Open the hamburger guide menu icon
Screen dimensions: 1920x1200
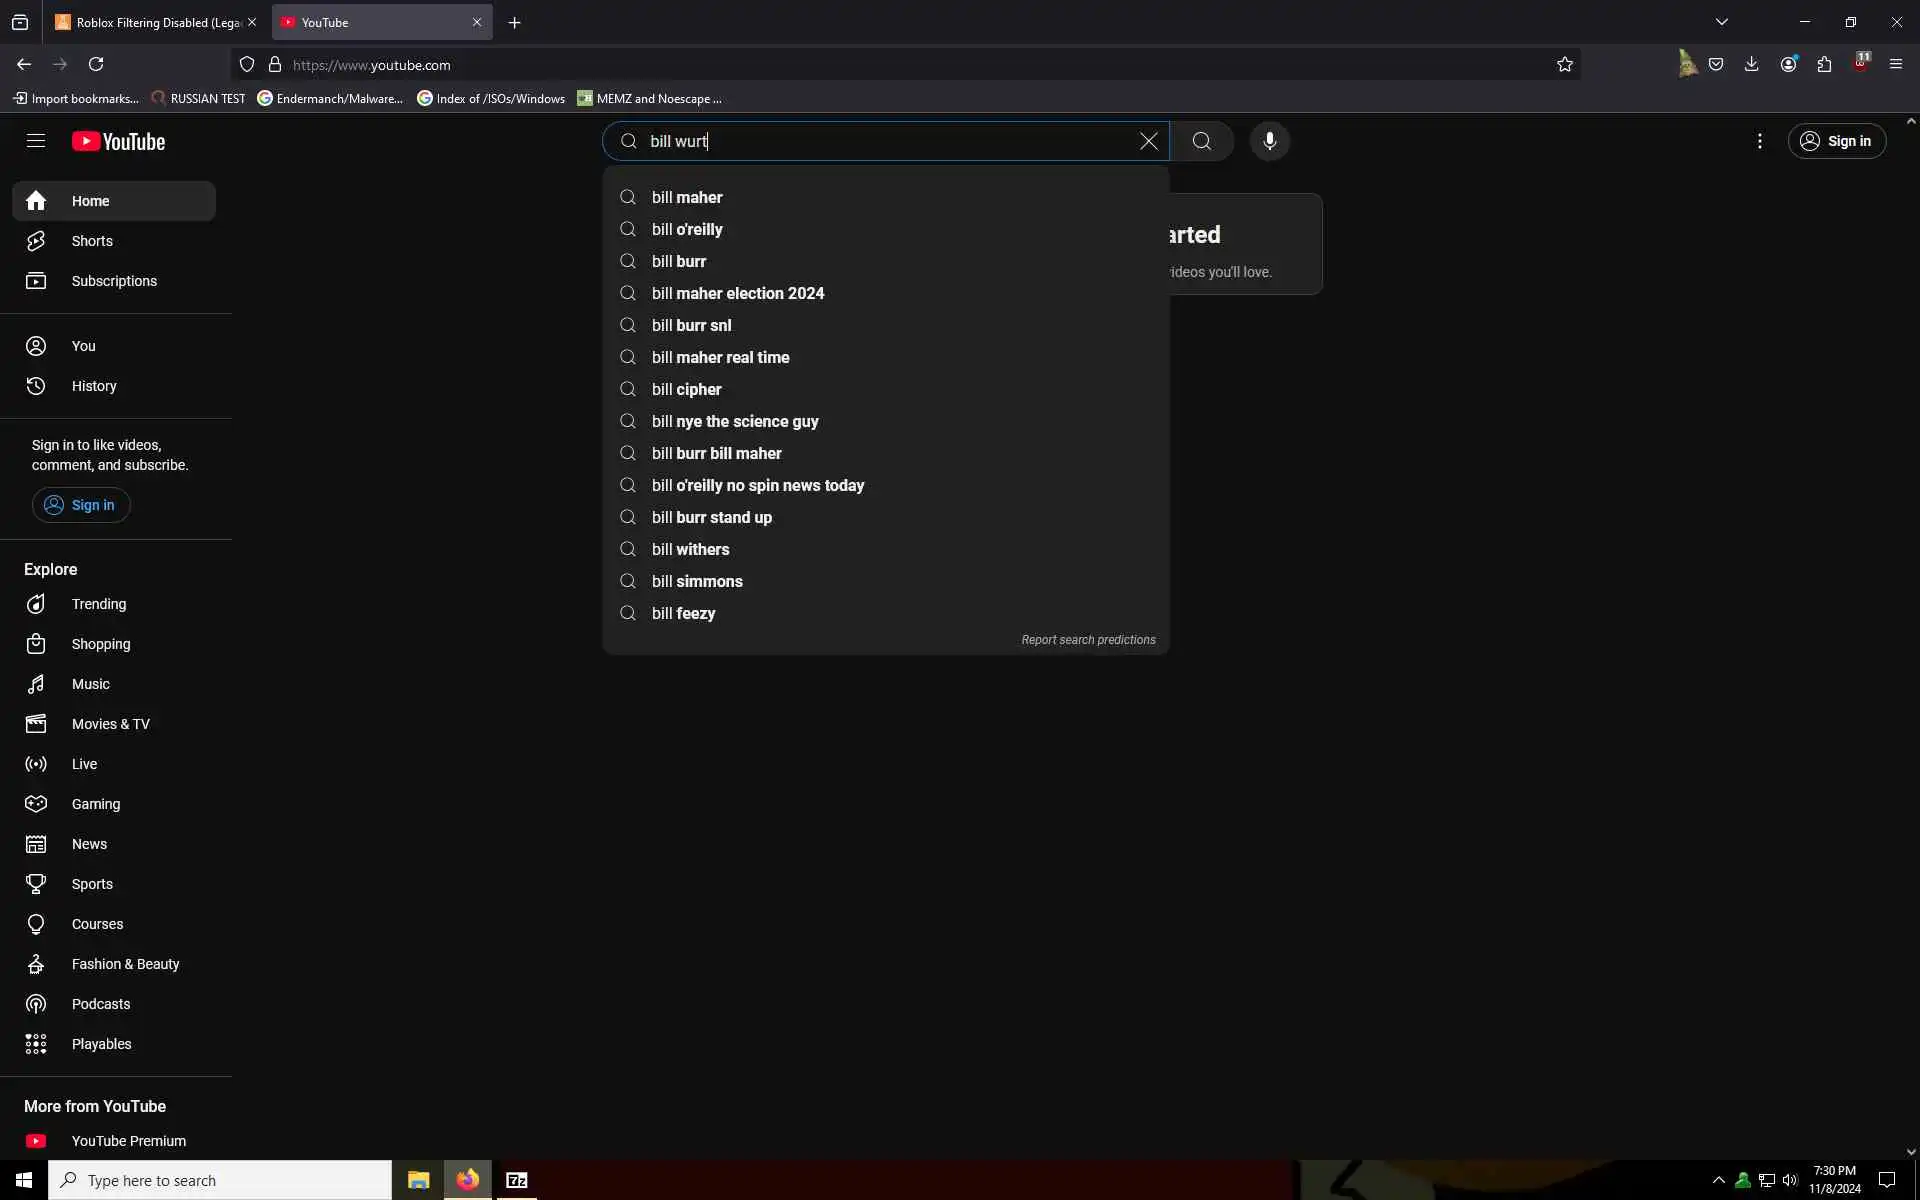click(x=36, y=141)
